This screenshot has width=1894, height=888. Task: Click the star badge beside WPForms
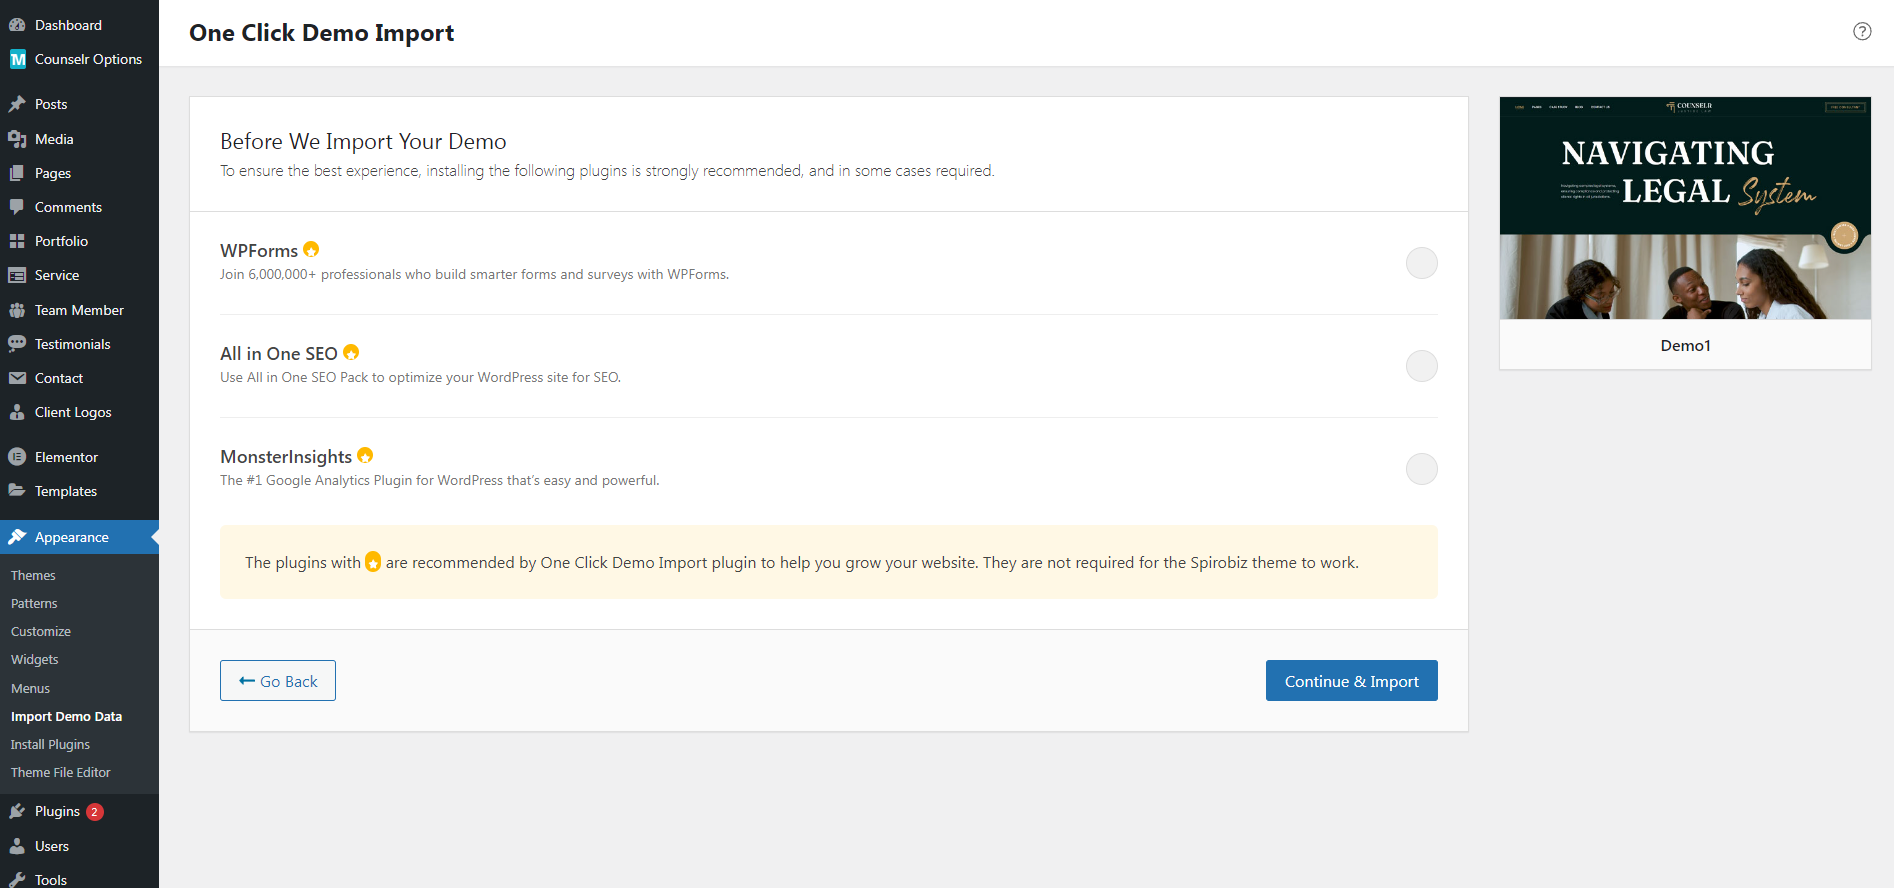coord(311,249)
